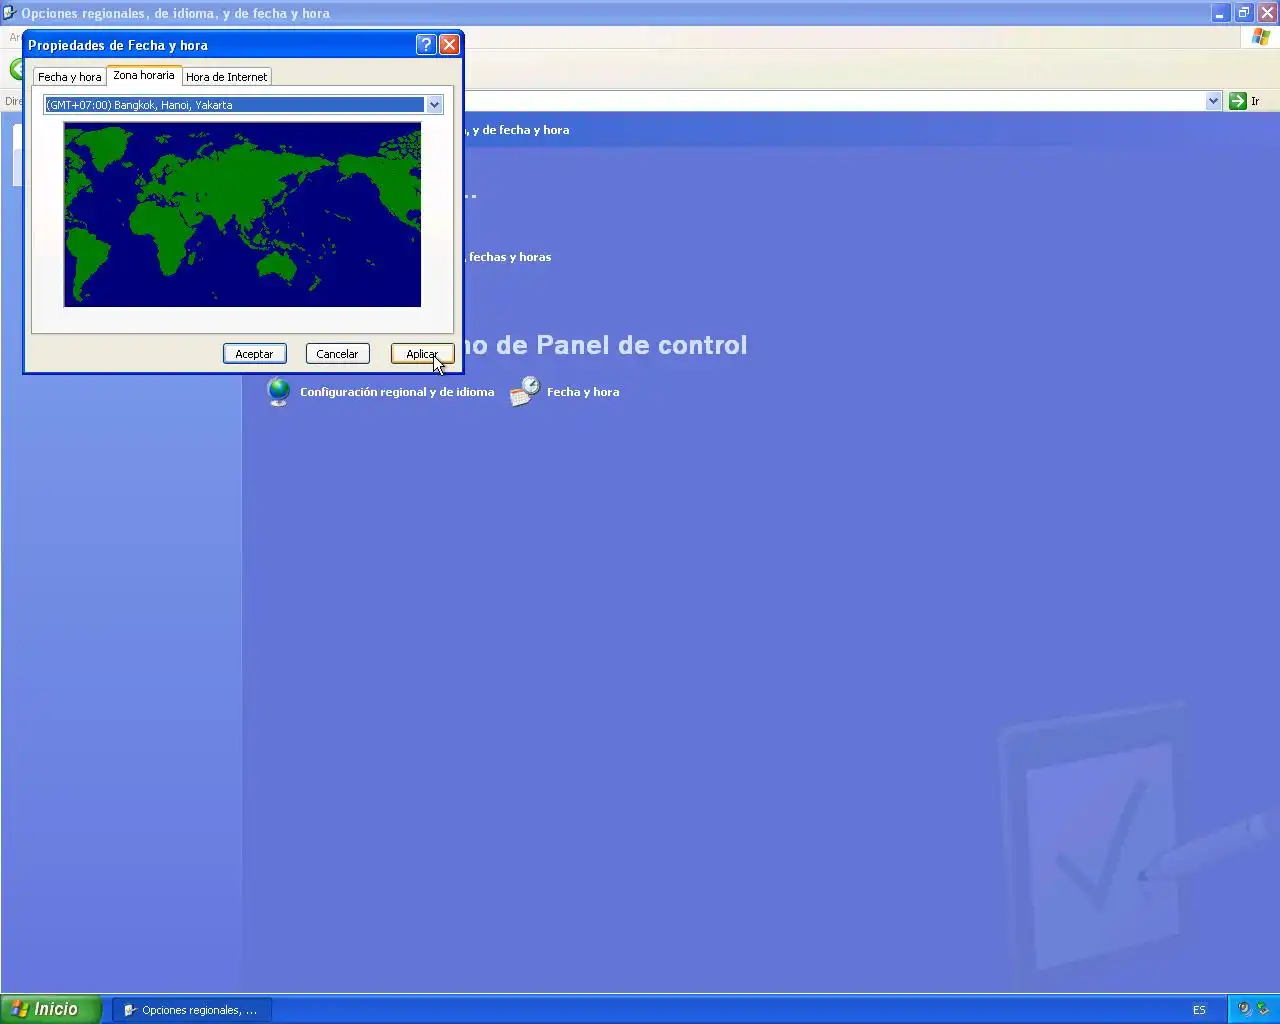1280x1024 pixels.
Task: Click the Opciones regionales taskbar button
Action: click(x=192, y=1010)
